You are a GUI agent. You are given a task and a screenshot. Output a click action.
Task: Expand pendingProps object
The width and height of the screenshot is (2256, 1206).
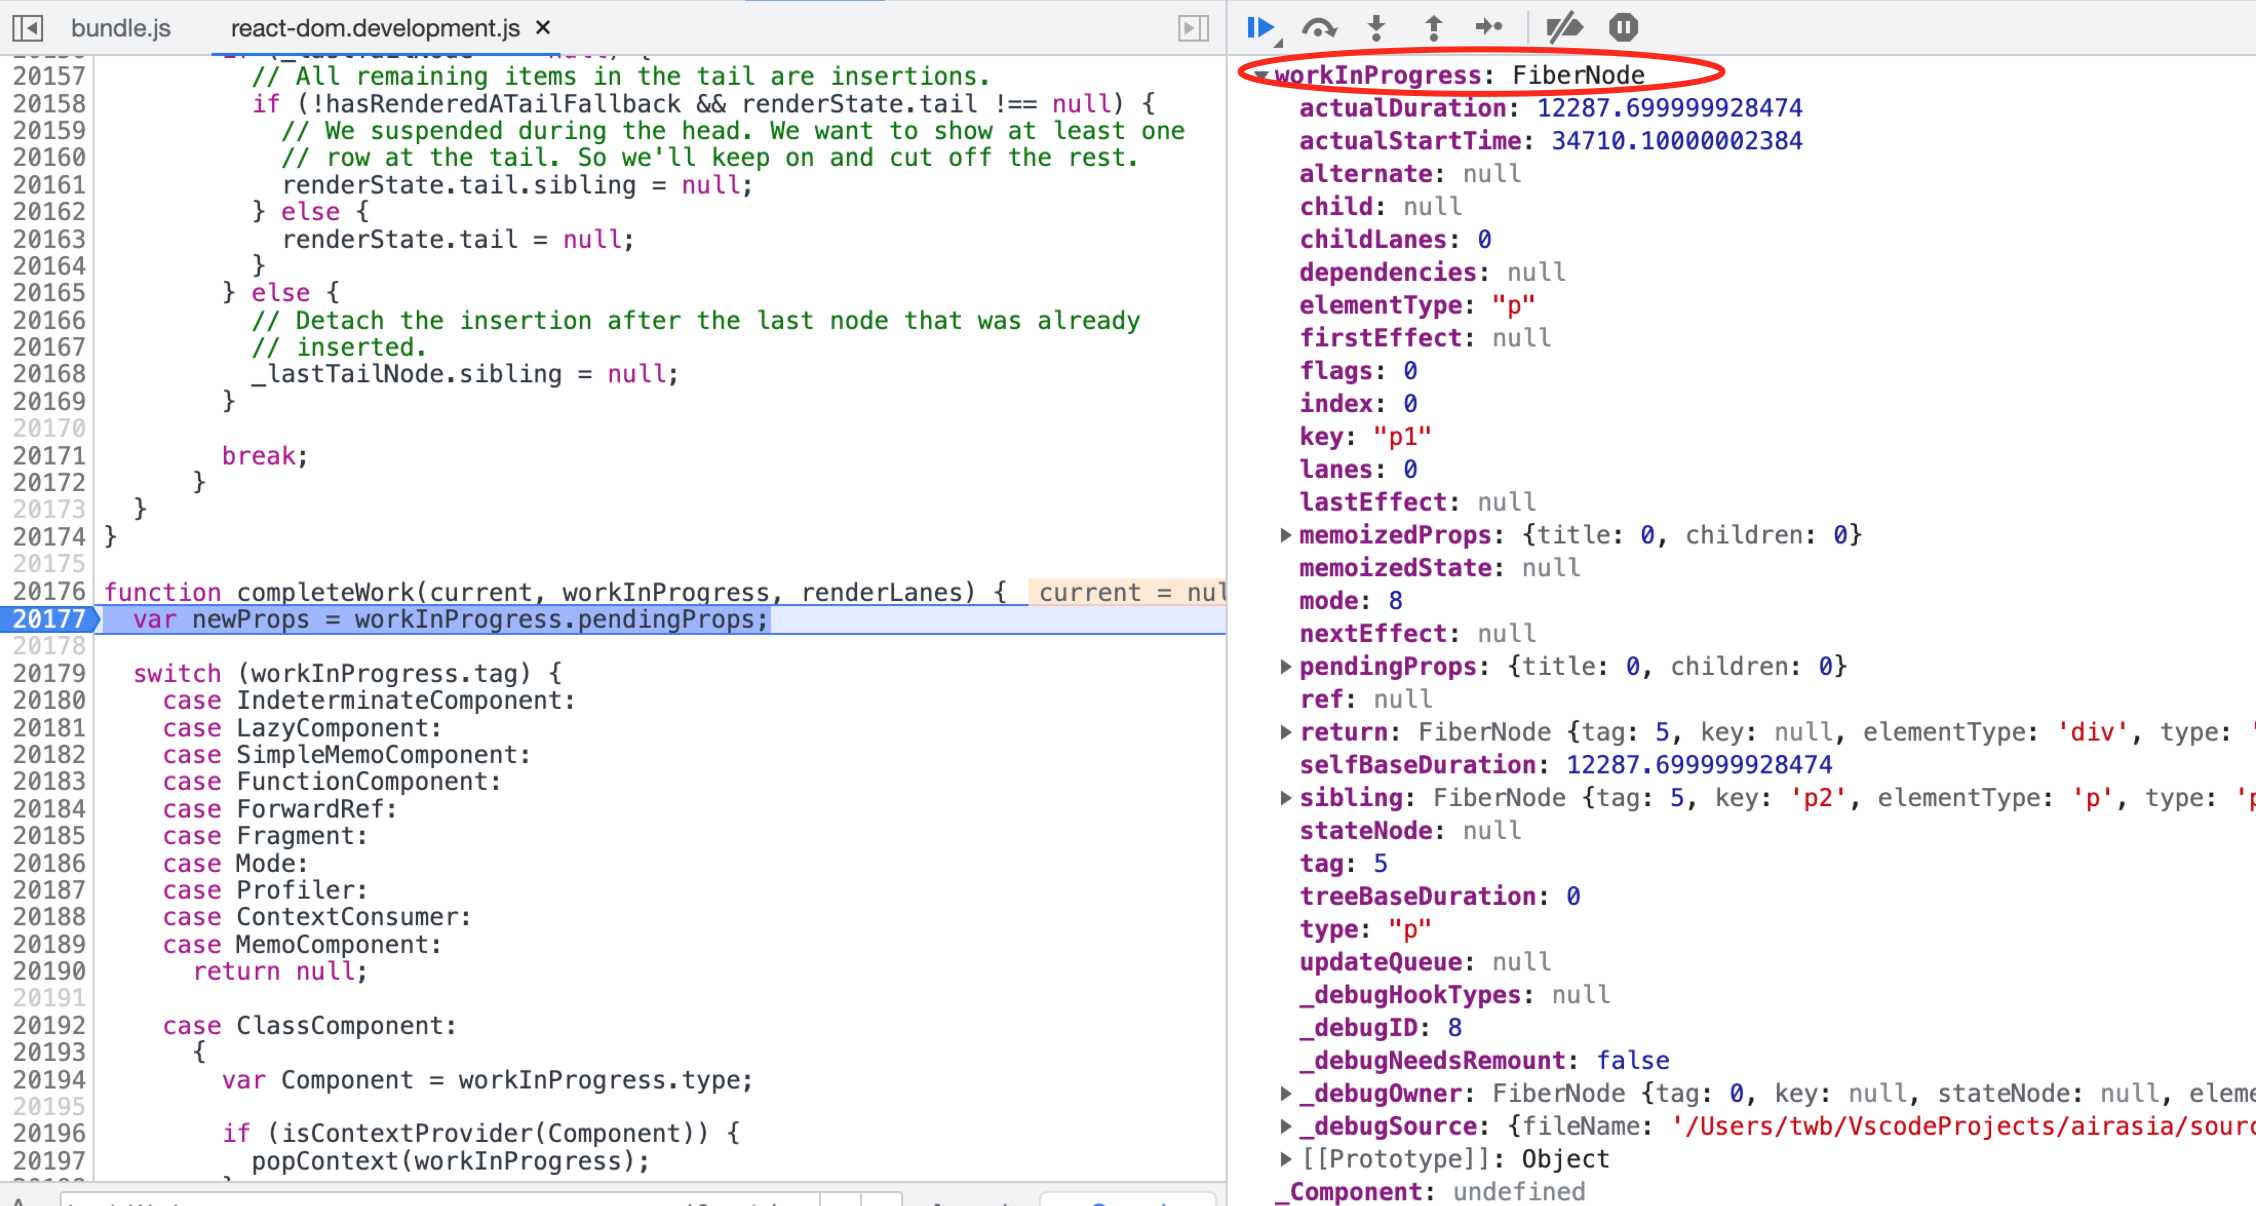point(1286,666)
